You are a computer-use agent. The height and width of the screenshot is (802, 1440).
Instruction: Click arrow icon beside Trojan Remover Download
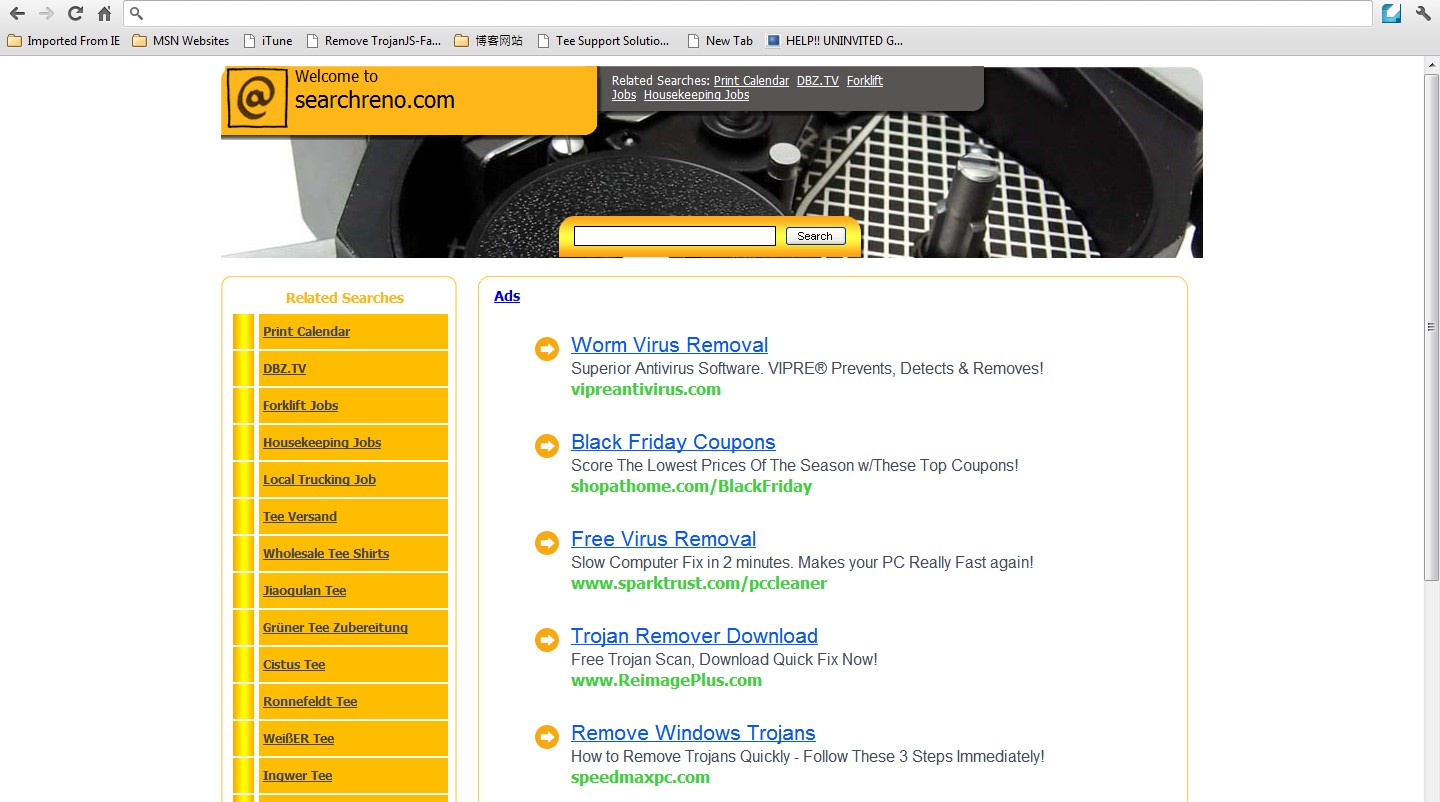pyautogui.click(x=547, y=640)
